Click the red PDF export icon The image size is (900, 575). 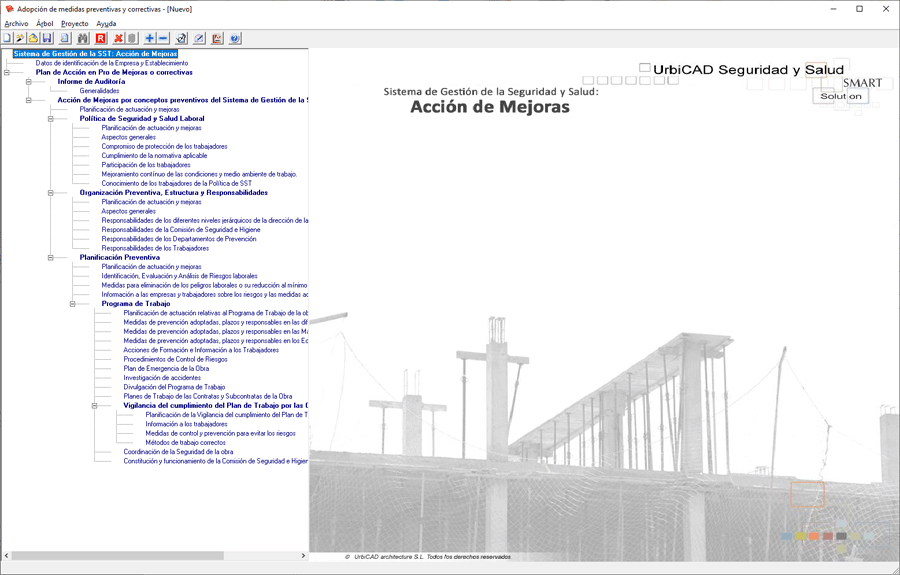217,38
